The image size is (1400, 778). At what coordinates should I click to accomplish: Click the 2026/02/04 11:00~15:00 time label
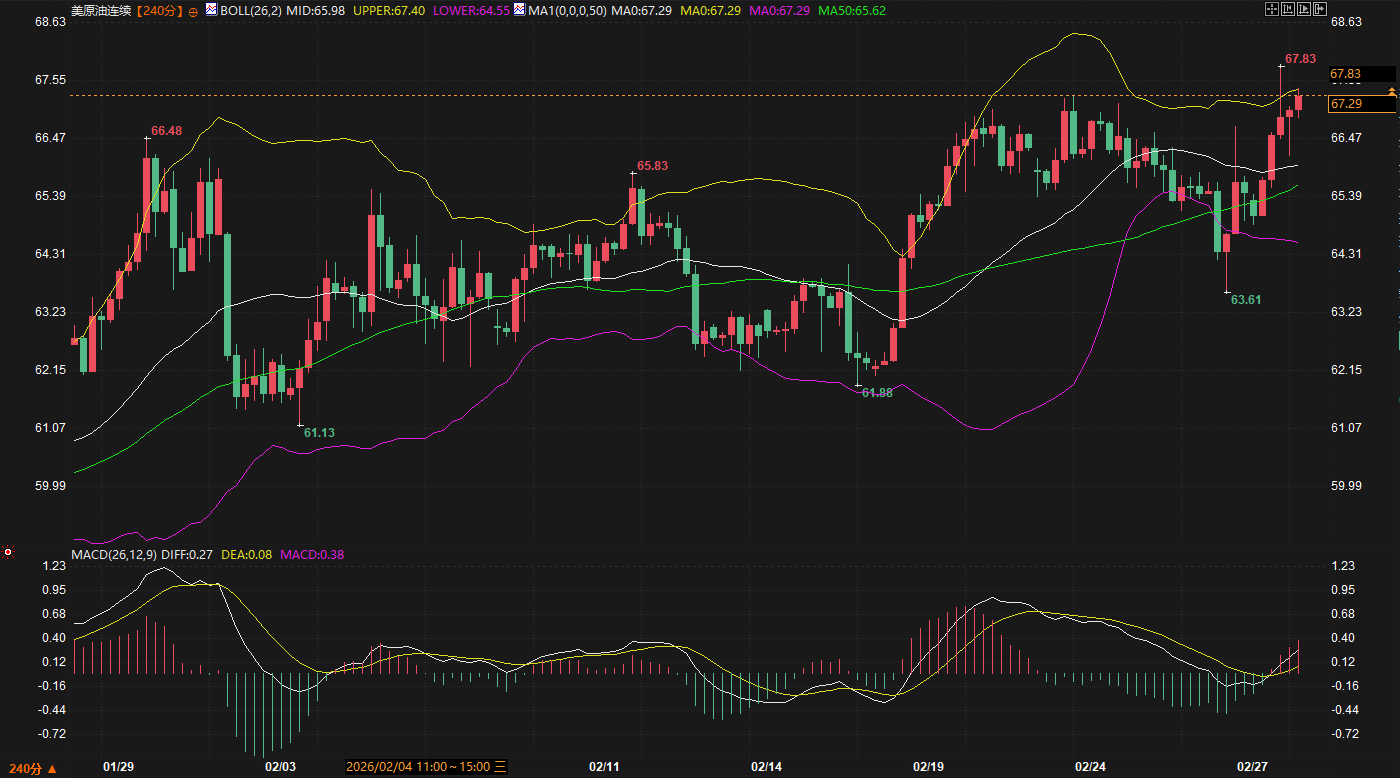418,767
